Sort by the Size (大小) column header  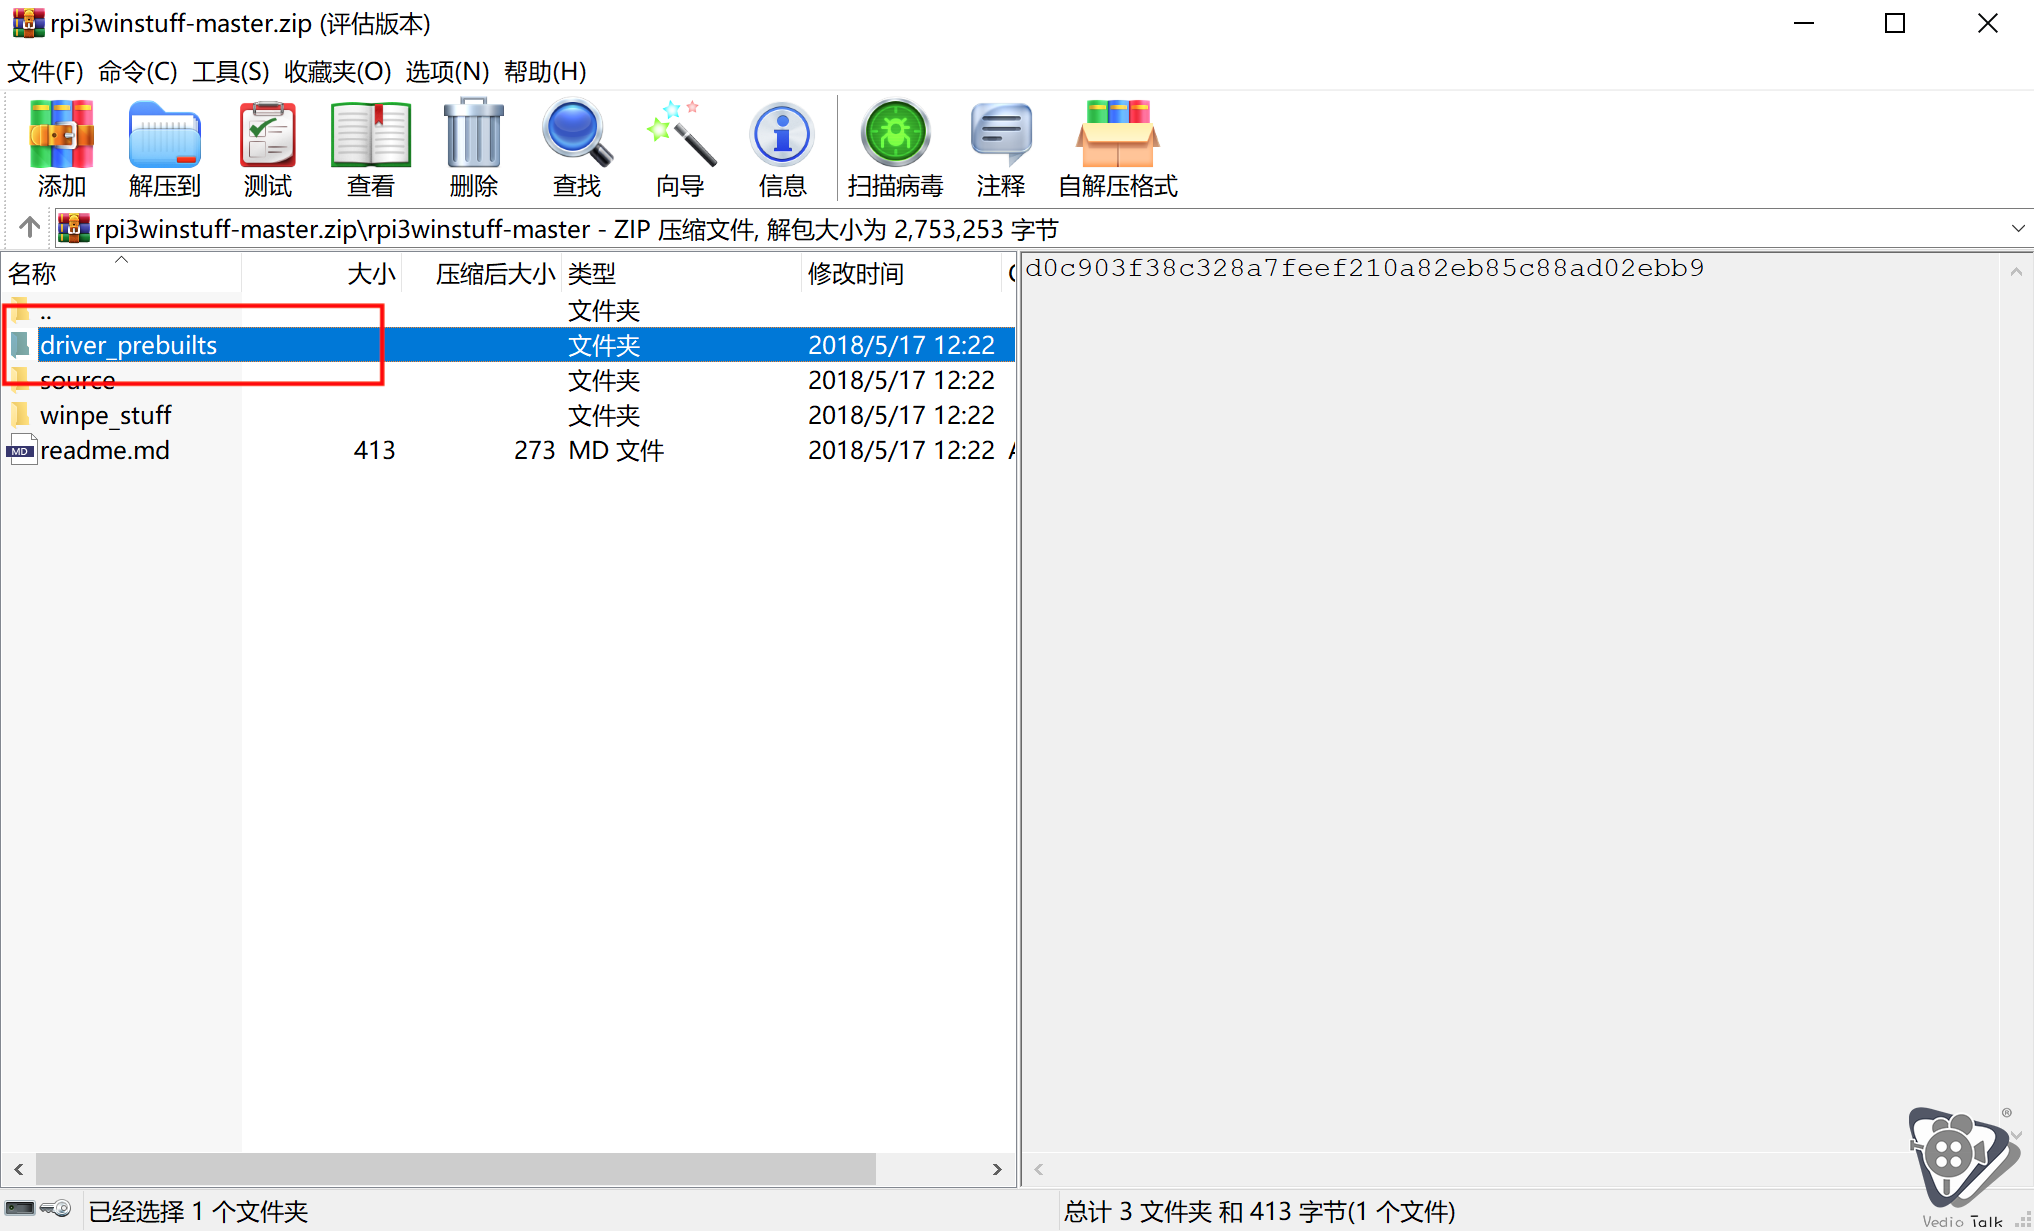click(x=321, y=273)
